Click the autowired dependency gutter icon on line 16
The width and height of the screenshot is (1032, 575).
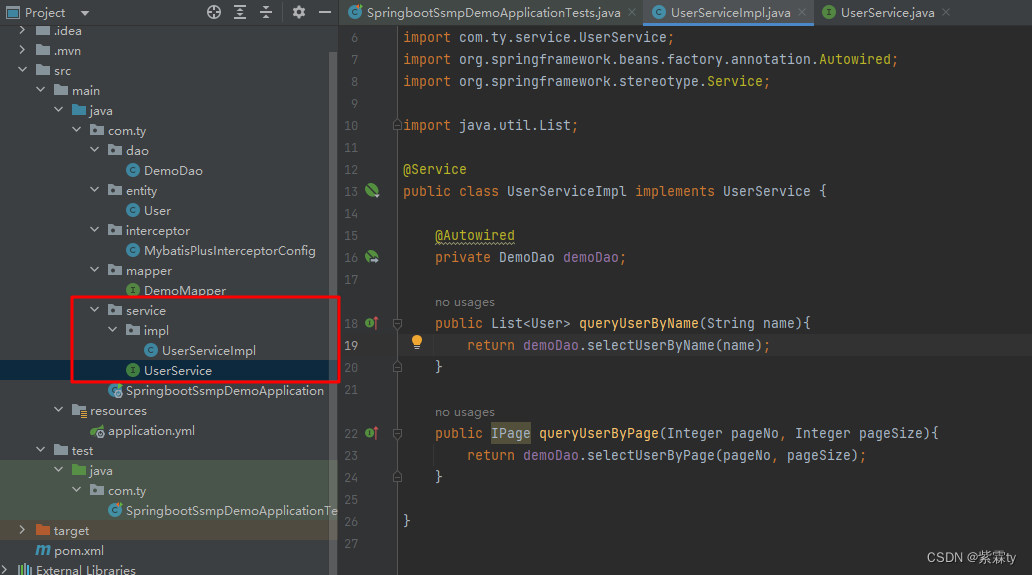372,257
